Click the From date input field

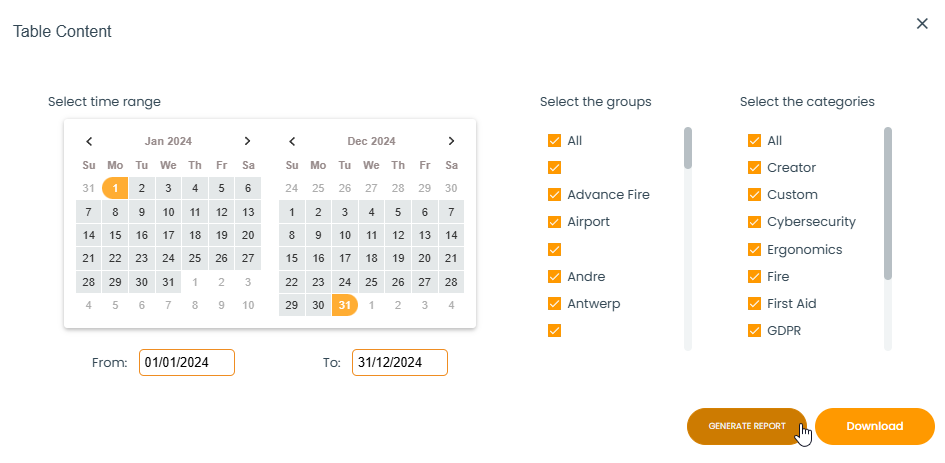coord(187,362)
